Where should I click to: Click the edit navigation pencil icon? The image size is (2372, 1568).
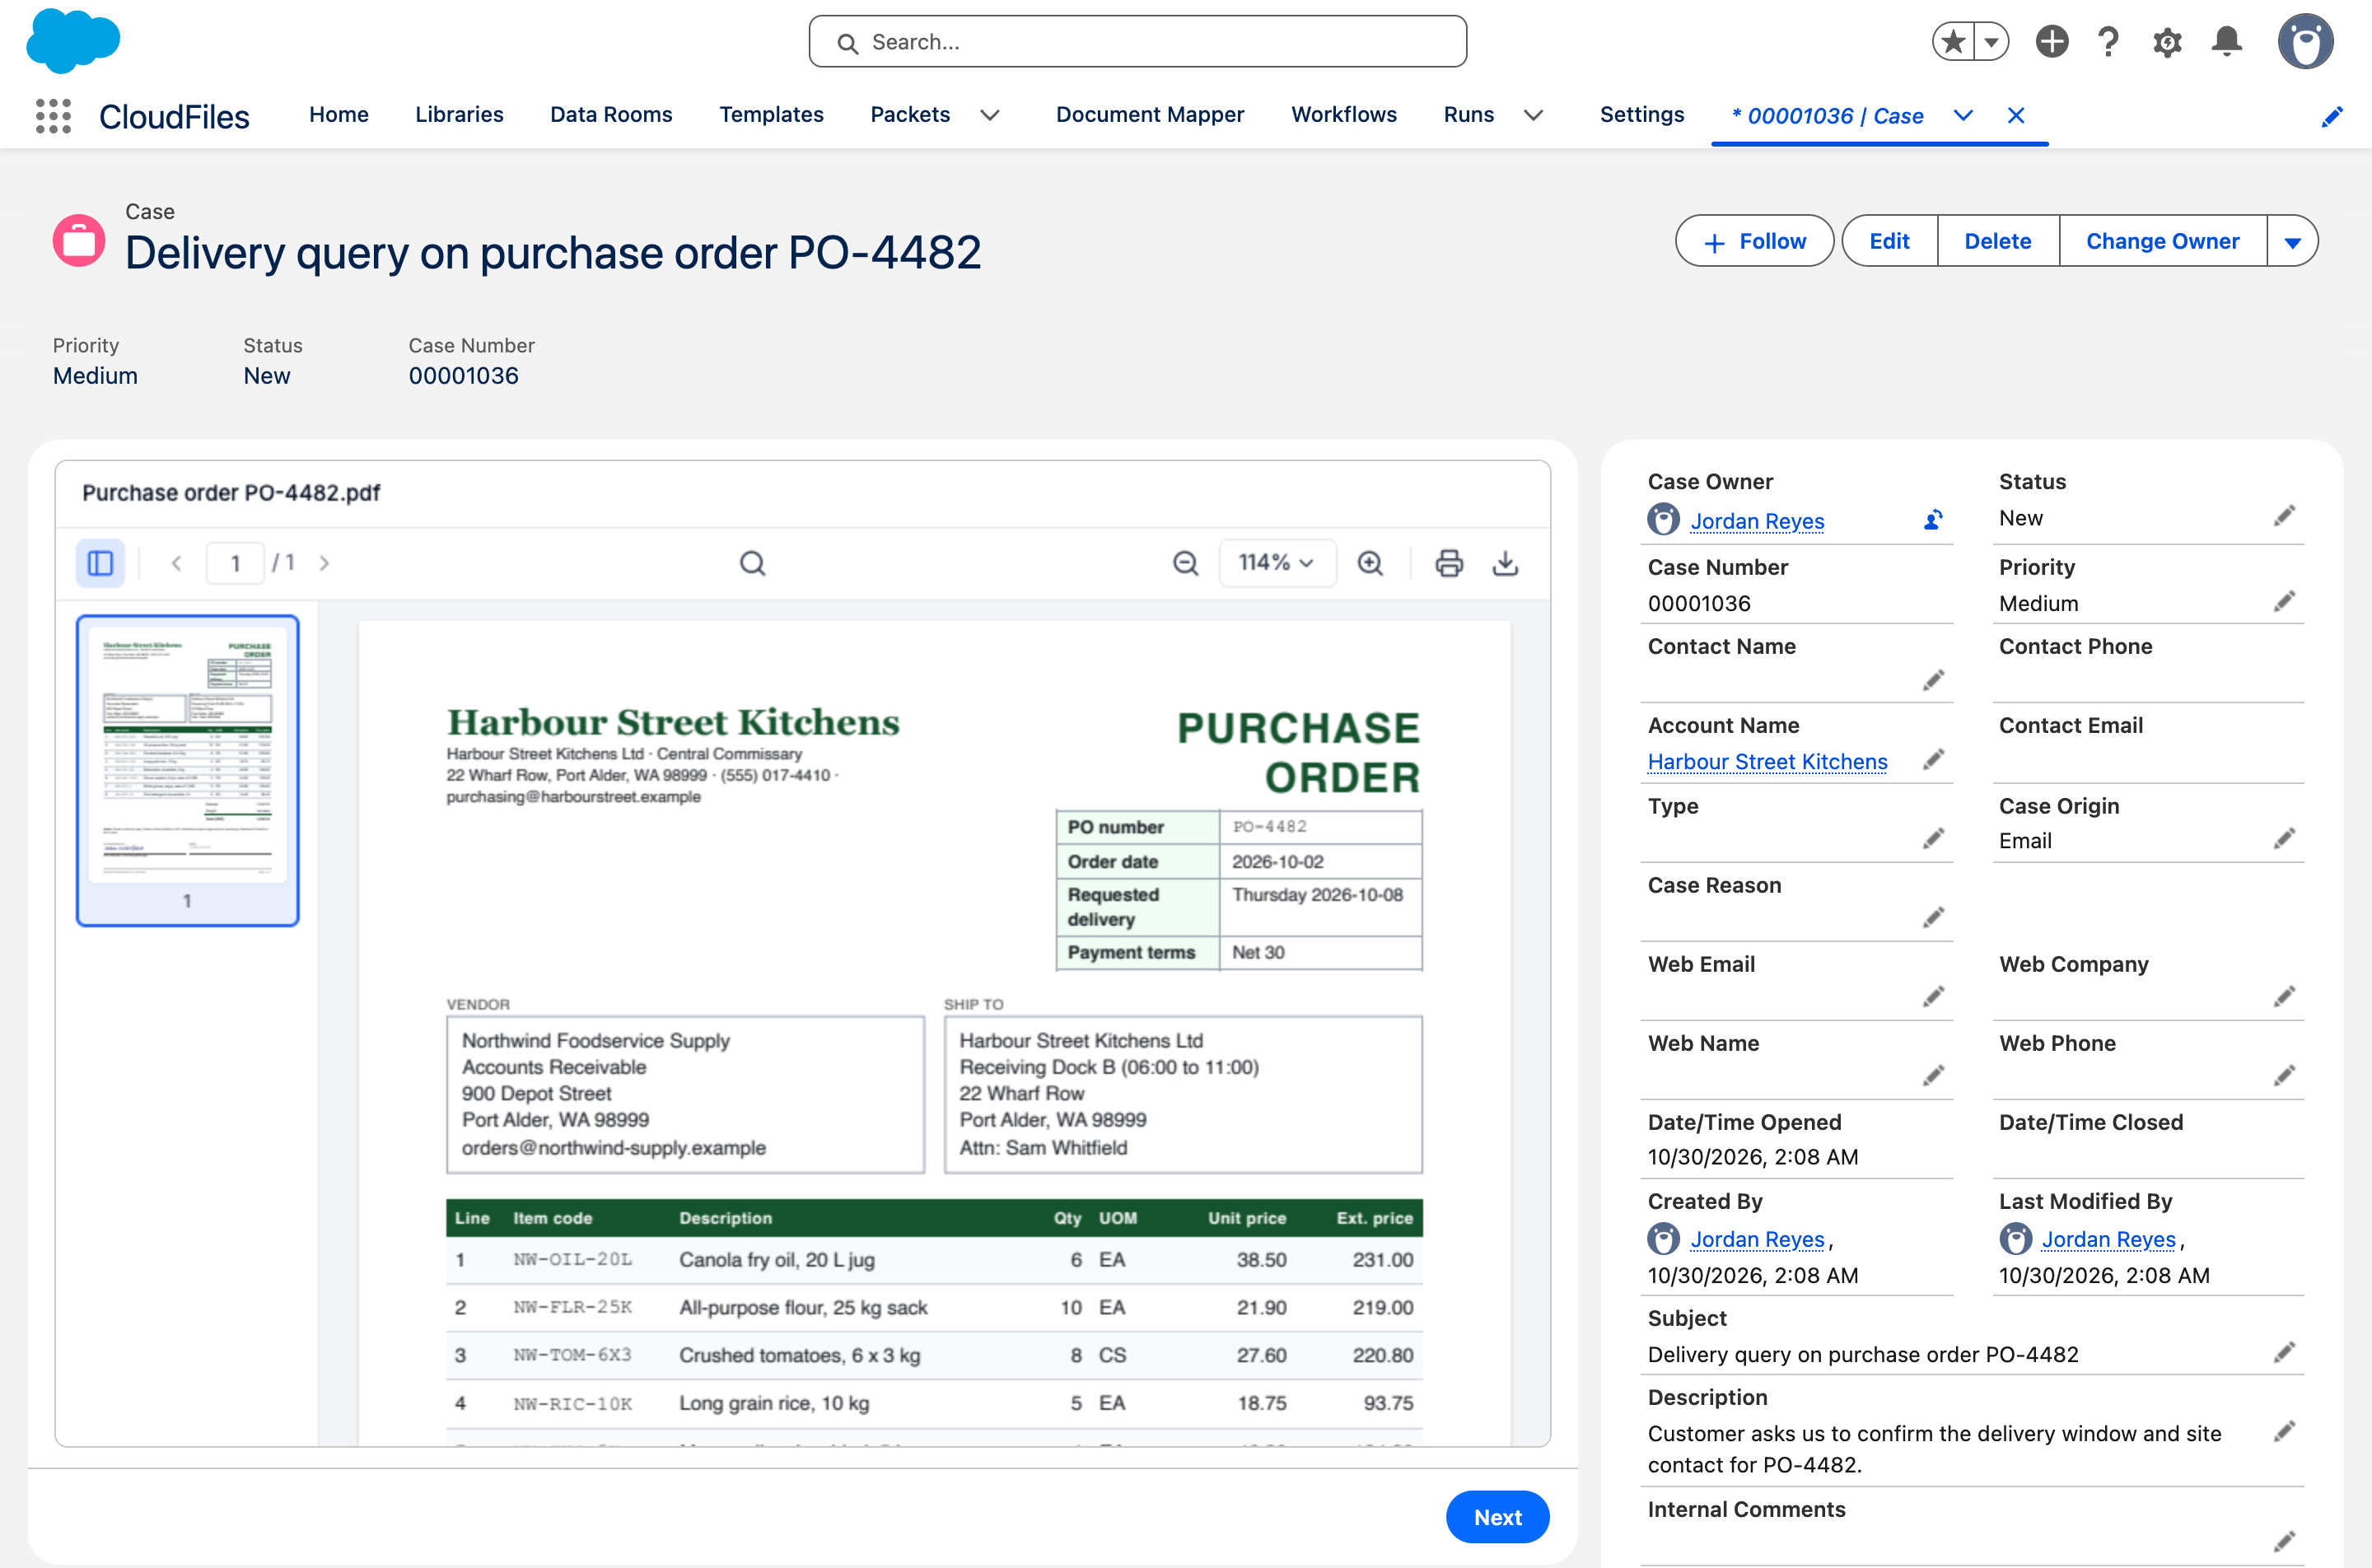2332,116
